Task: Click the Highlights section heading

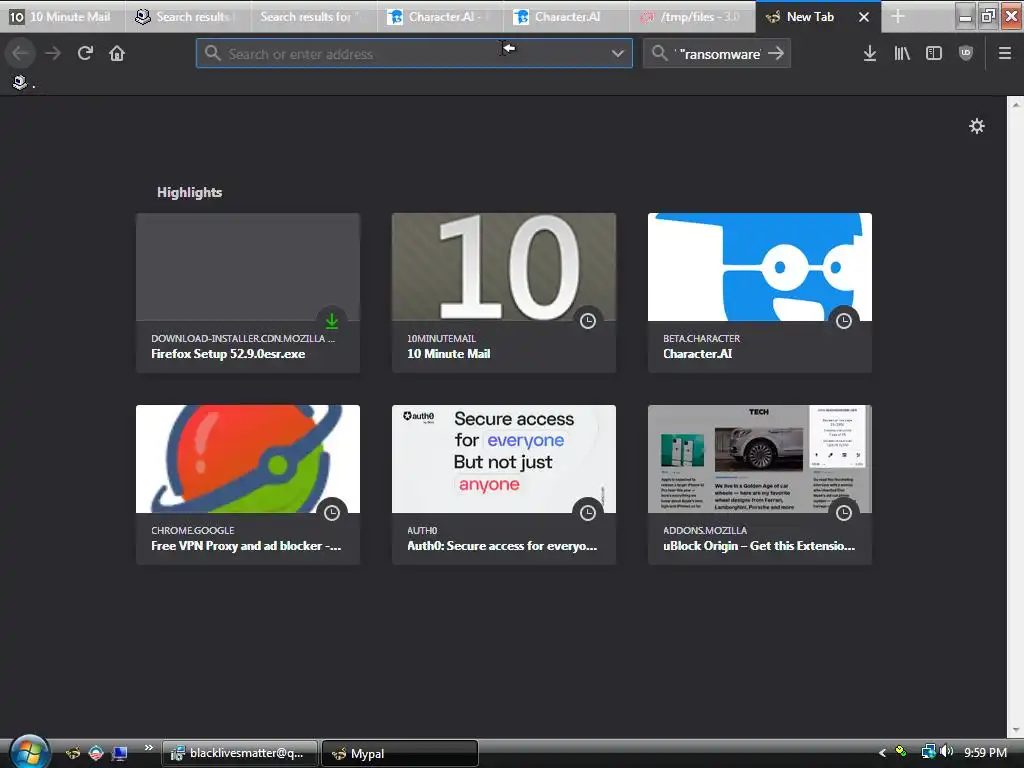Action: [x=189, y=192]
